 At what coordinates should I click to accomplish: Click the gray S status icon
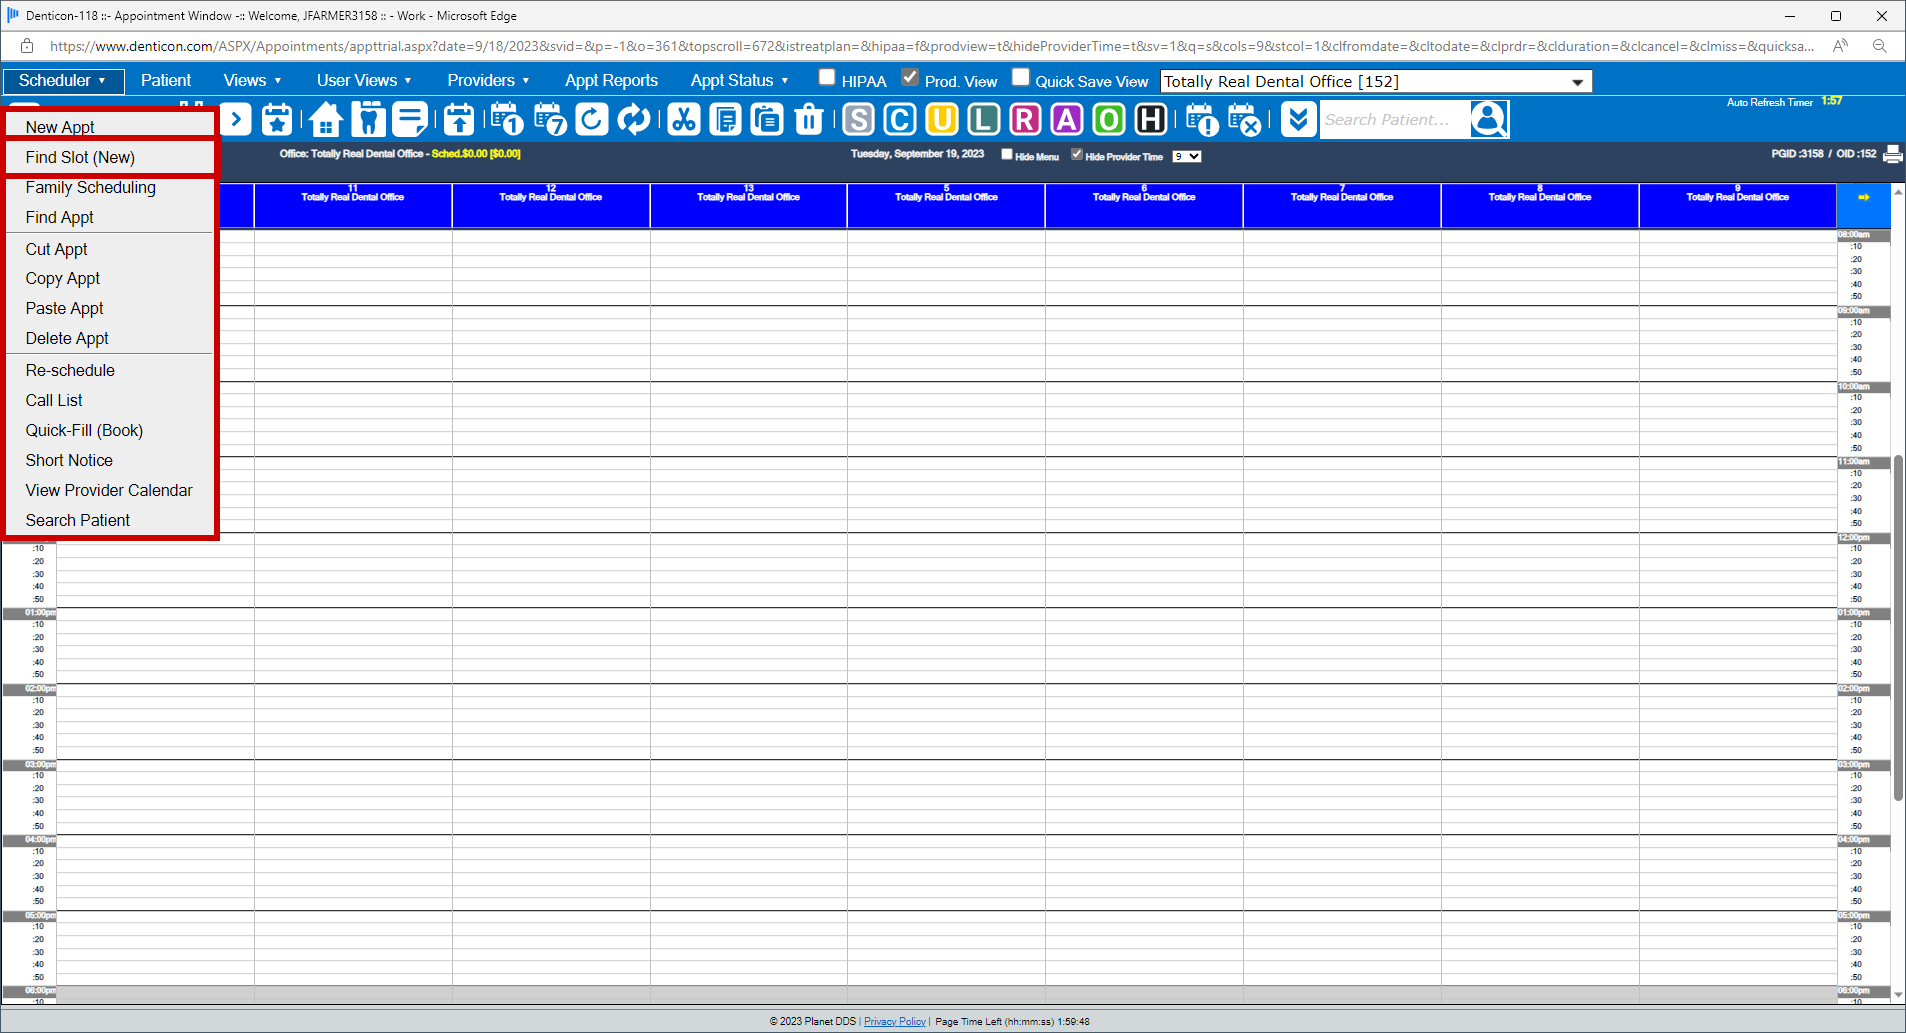(858, 119)
